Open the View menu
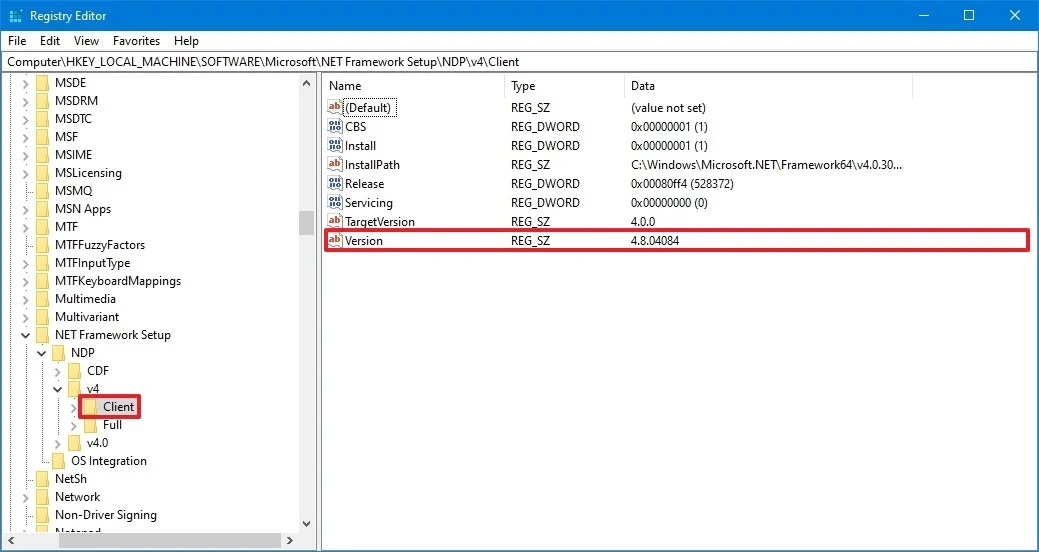The image size is (1039, 552). [x=86, y=40]
